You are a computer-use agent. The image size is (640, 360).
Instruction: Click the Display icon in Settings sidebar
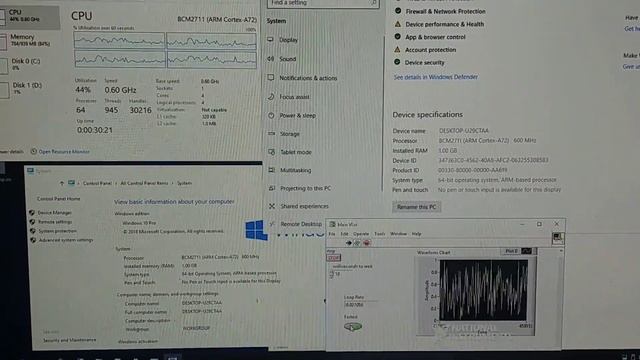click(x=270, y=40)
